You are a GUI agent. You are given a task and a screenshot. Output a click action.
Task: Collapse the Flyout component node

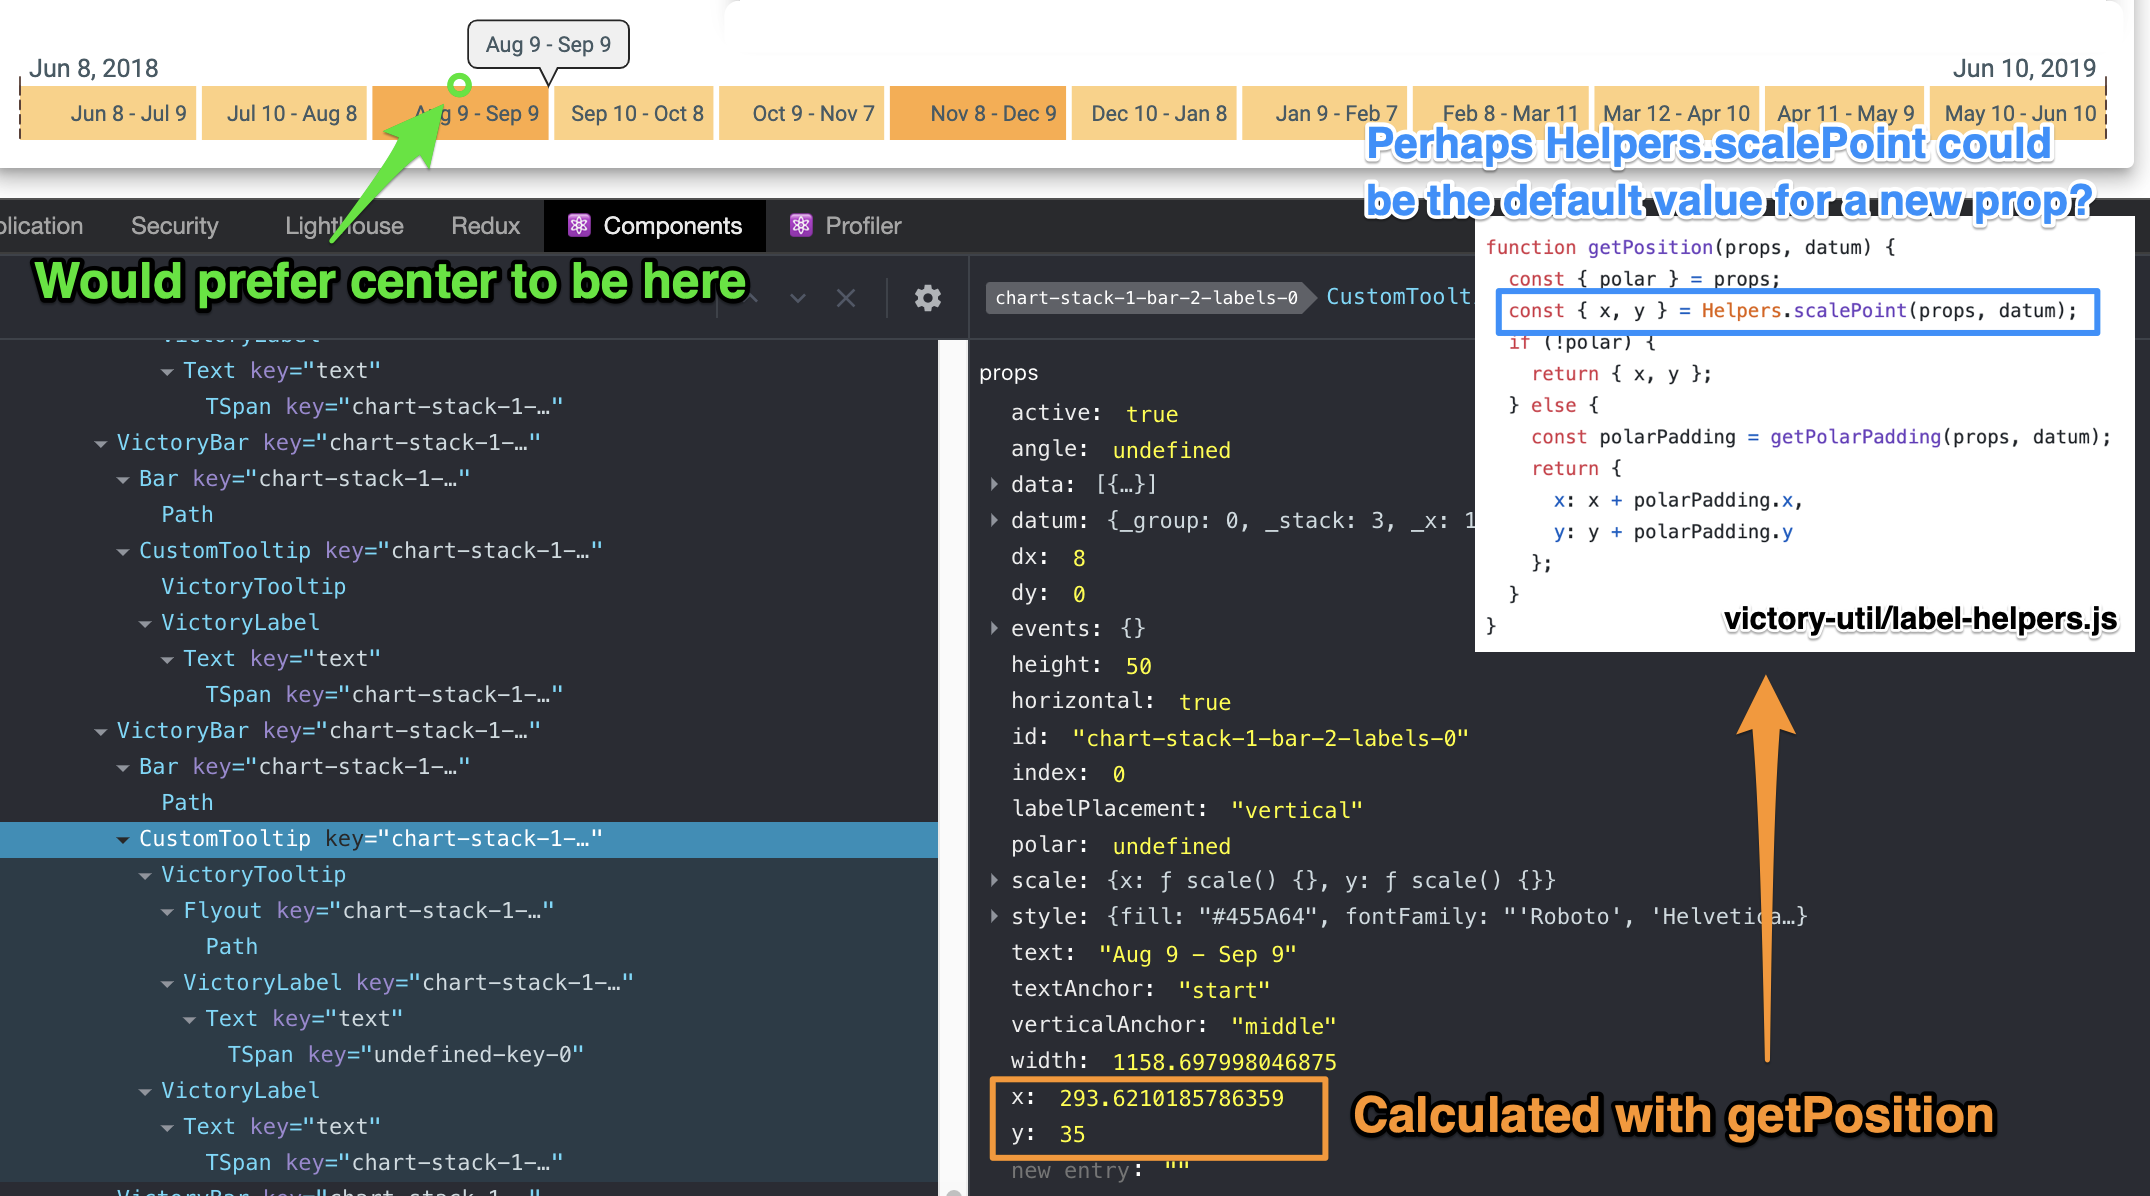(x=167, y=912)
